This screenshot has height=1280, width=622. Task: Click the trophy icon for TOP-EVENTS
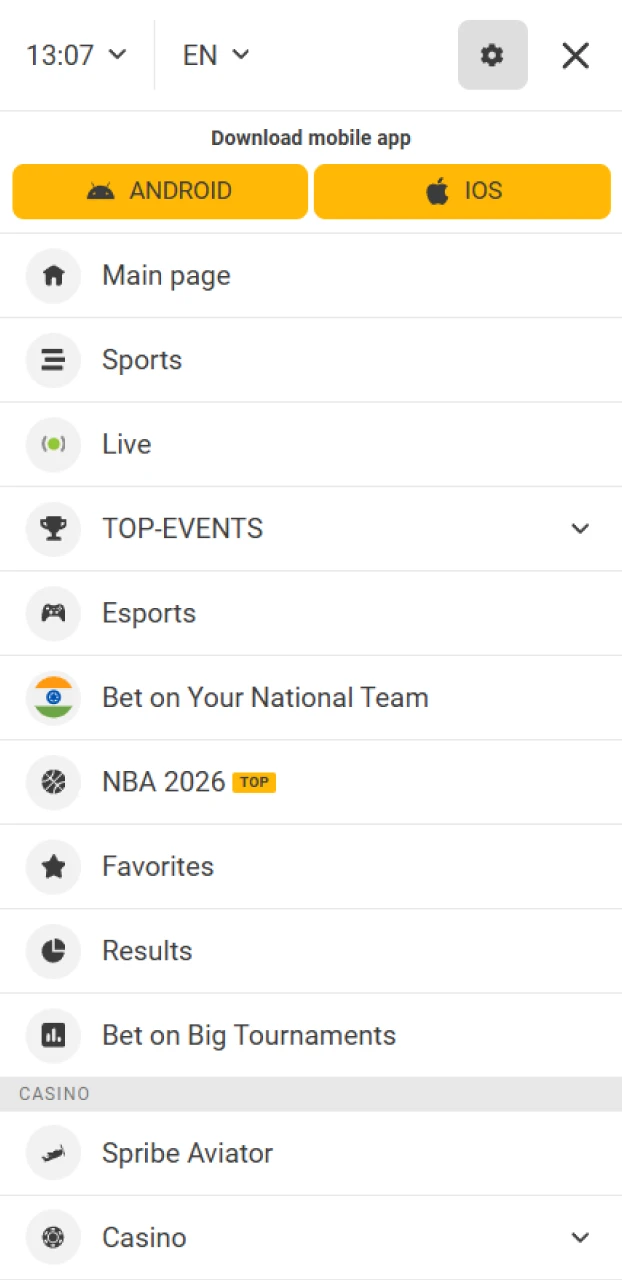tap(53, 529)
